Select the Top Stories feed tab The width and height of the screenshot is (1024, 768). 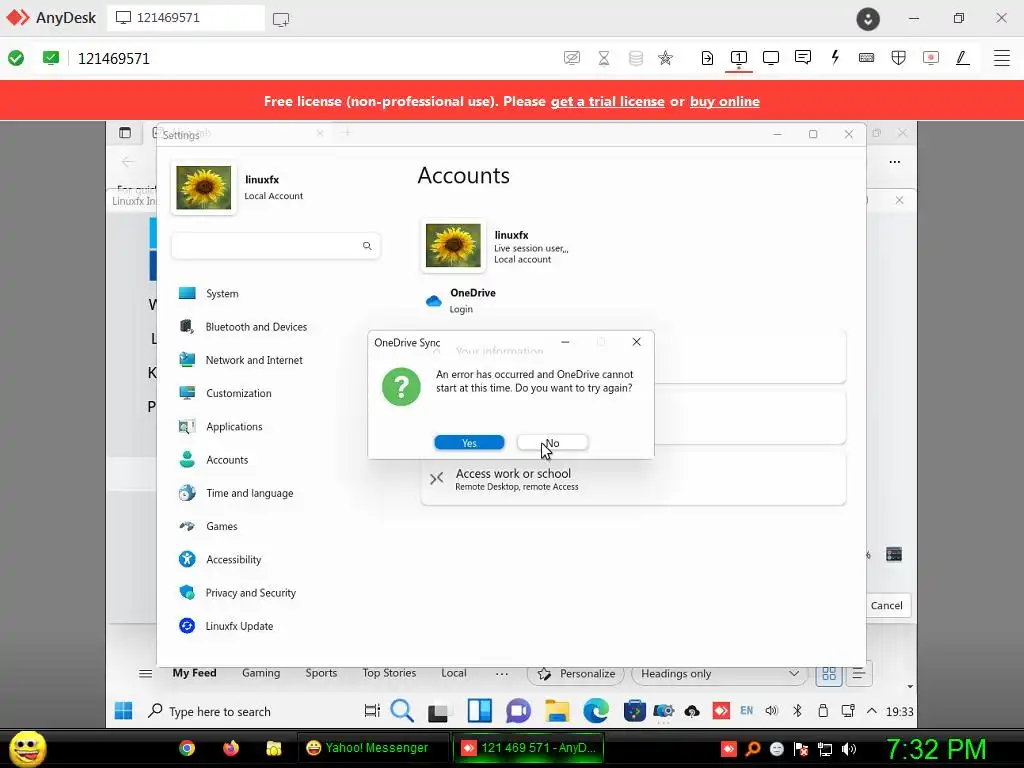point(389,673)
